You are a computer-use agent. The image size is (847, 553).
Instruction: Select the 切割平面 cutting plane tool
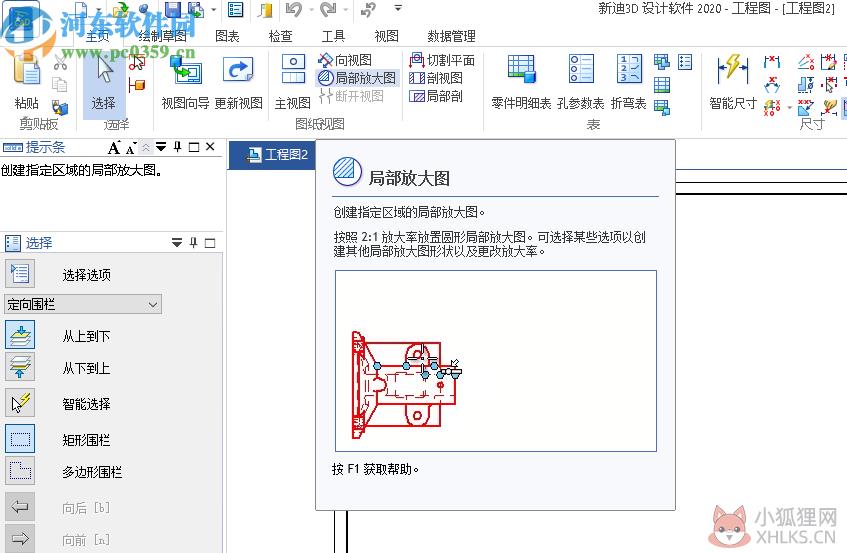[442, 60]
